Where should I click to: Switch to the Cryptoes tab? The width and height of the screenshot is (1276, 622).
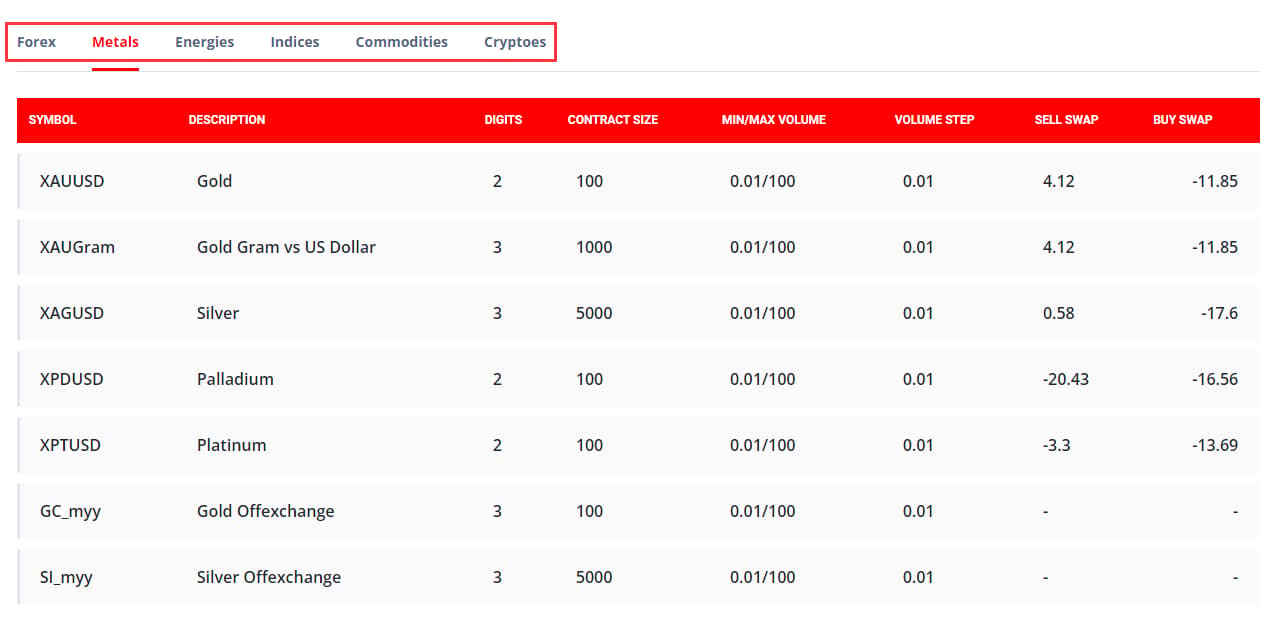click(515, 42)
